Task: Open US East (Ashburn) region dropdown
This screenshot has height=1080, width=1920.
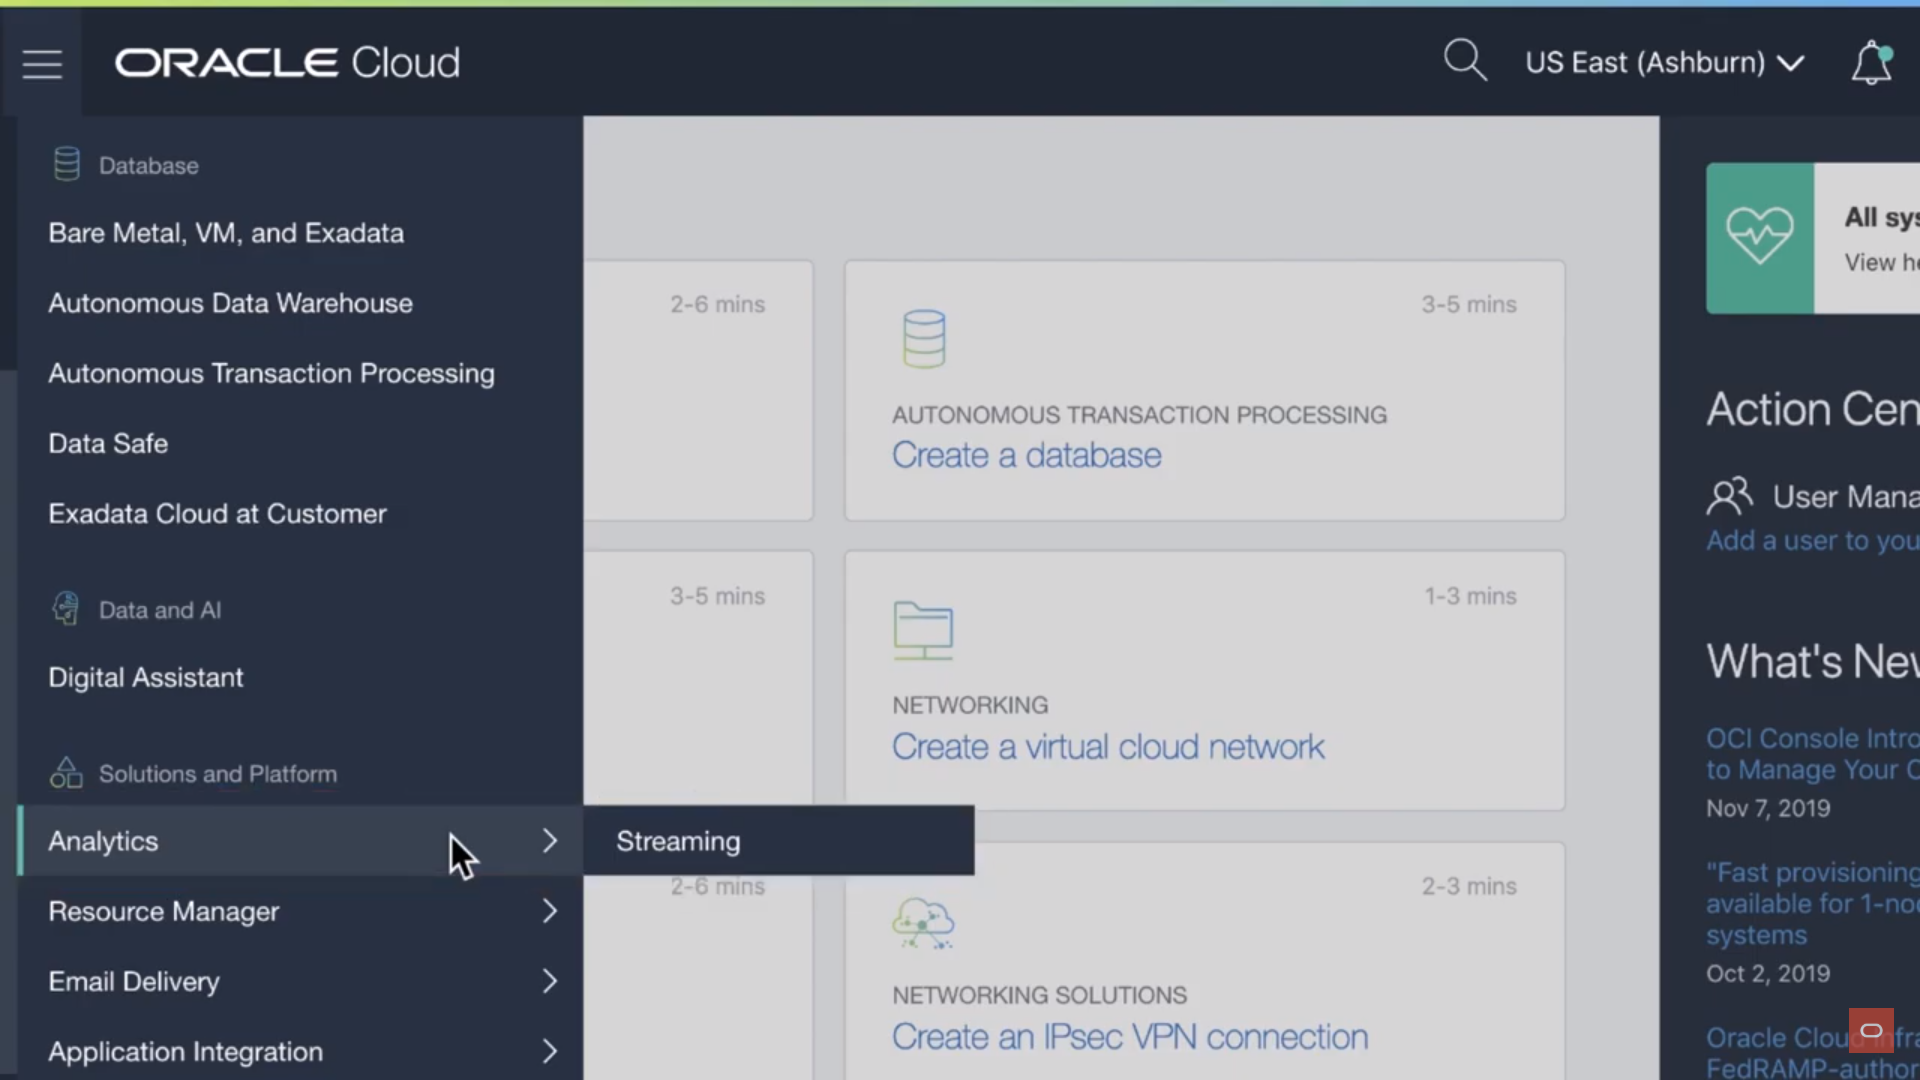Action: pos(1664,63)
